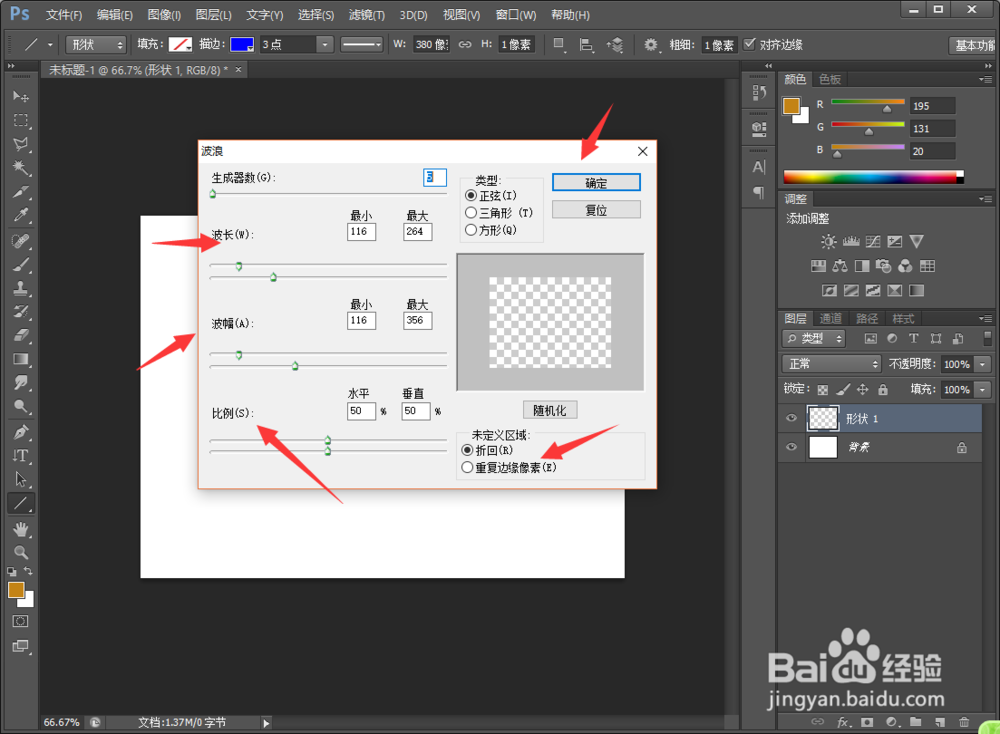The image size is (1000, 734).
Task: Switch to the 通道 tab
Action: pos(830,318)
